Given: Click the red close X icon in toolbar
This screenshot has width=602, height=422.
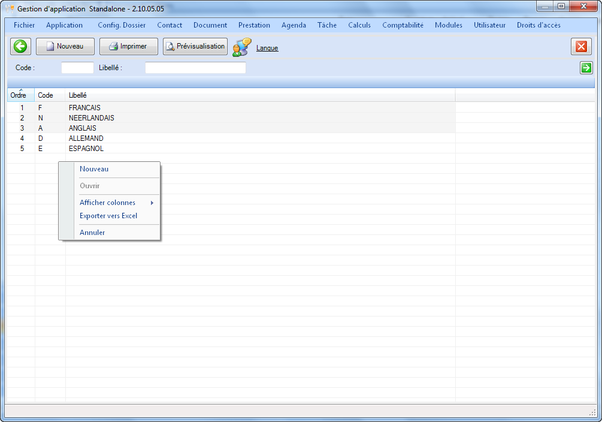Looking at the screenshot, I should 581,46.
